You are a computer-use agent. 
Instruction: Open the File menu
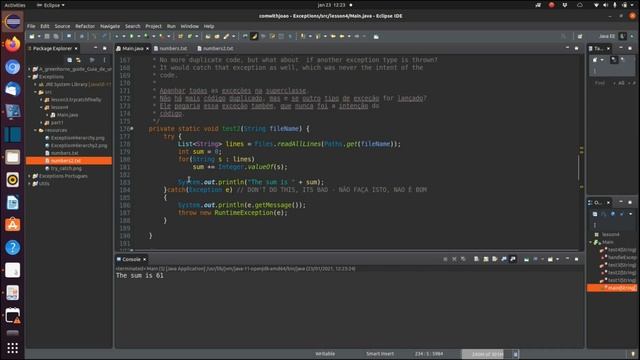click(x=31, y=26)
